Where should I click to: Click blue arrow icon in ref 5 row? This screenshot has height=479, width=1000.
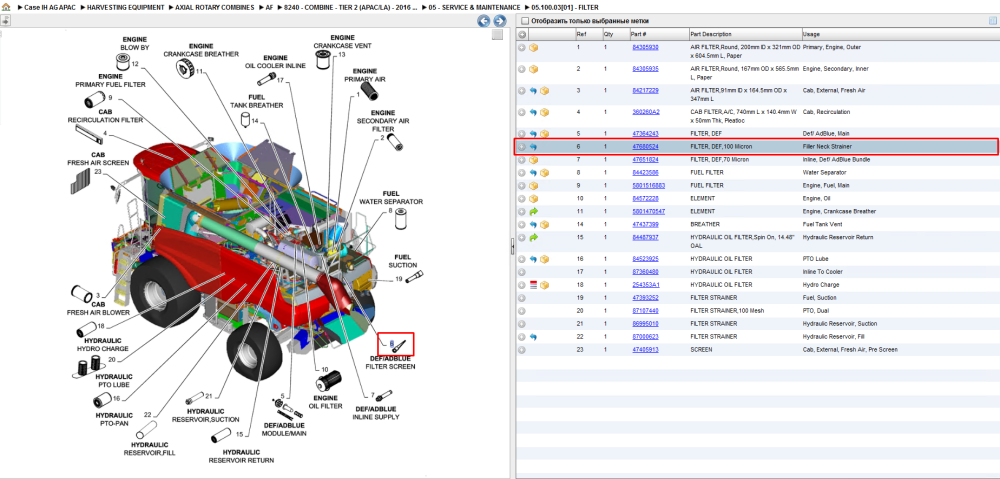[533, 134]
